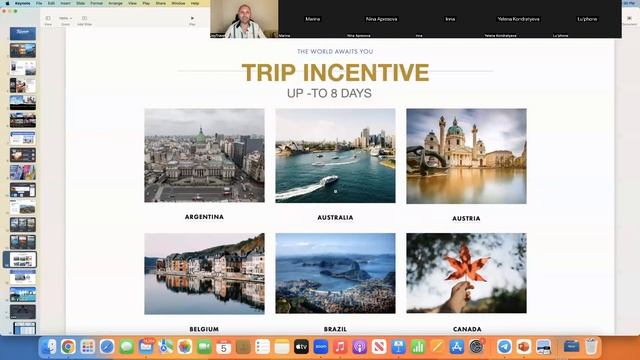Open Telegram from the Dock

click(504, 347)
